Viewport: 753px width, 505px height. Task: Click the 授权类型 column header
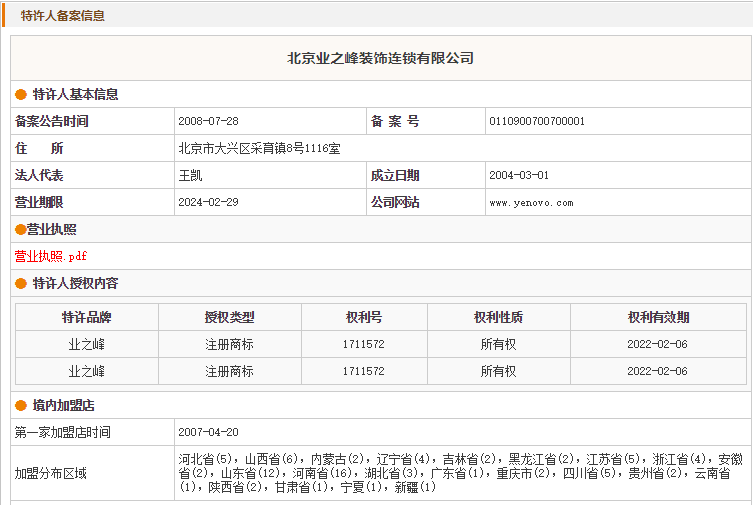229,318
